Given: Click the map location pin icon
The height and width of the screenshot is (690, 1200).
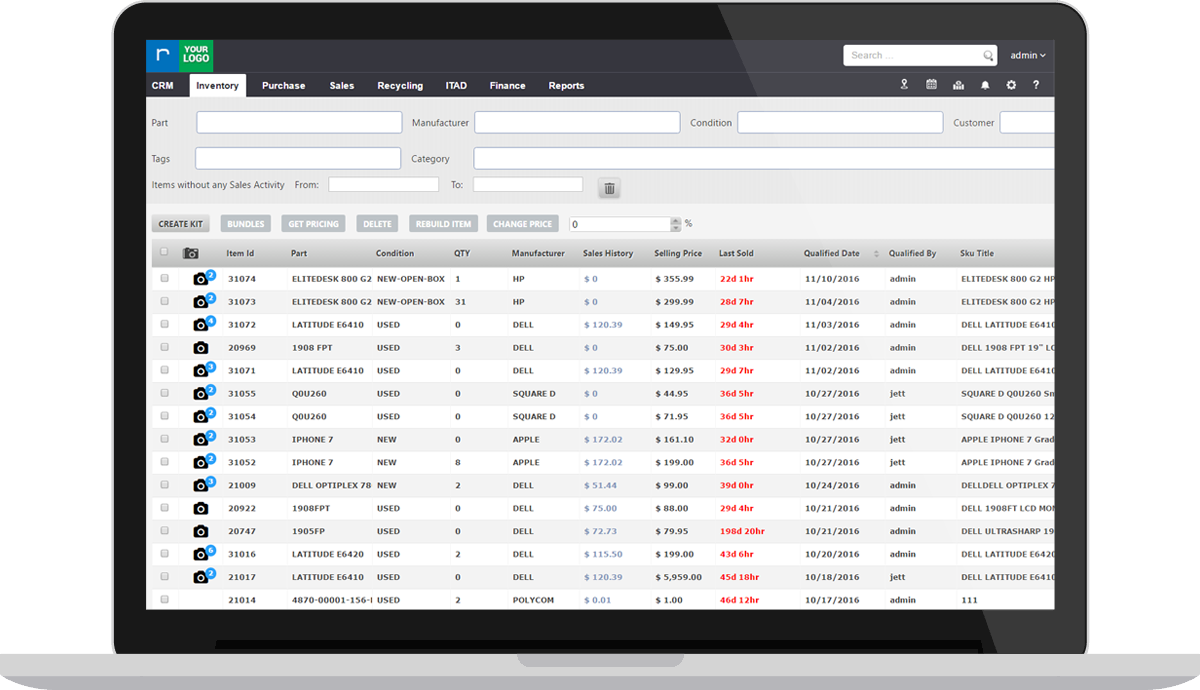Looking at the screenshot, I should pyautogui.click(x=904, y=85).
